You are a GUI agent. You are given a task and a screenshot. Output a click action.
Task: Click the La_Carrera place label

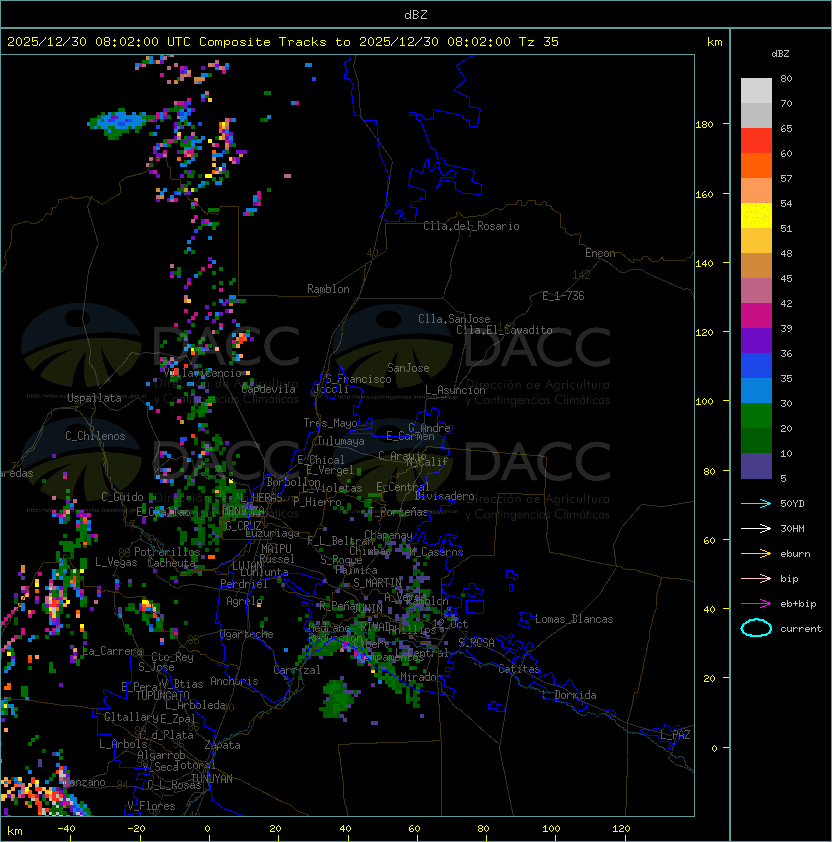[x=113, y=651]
